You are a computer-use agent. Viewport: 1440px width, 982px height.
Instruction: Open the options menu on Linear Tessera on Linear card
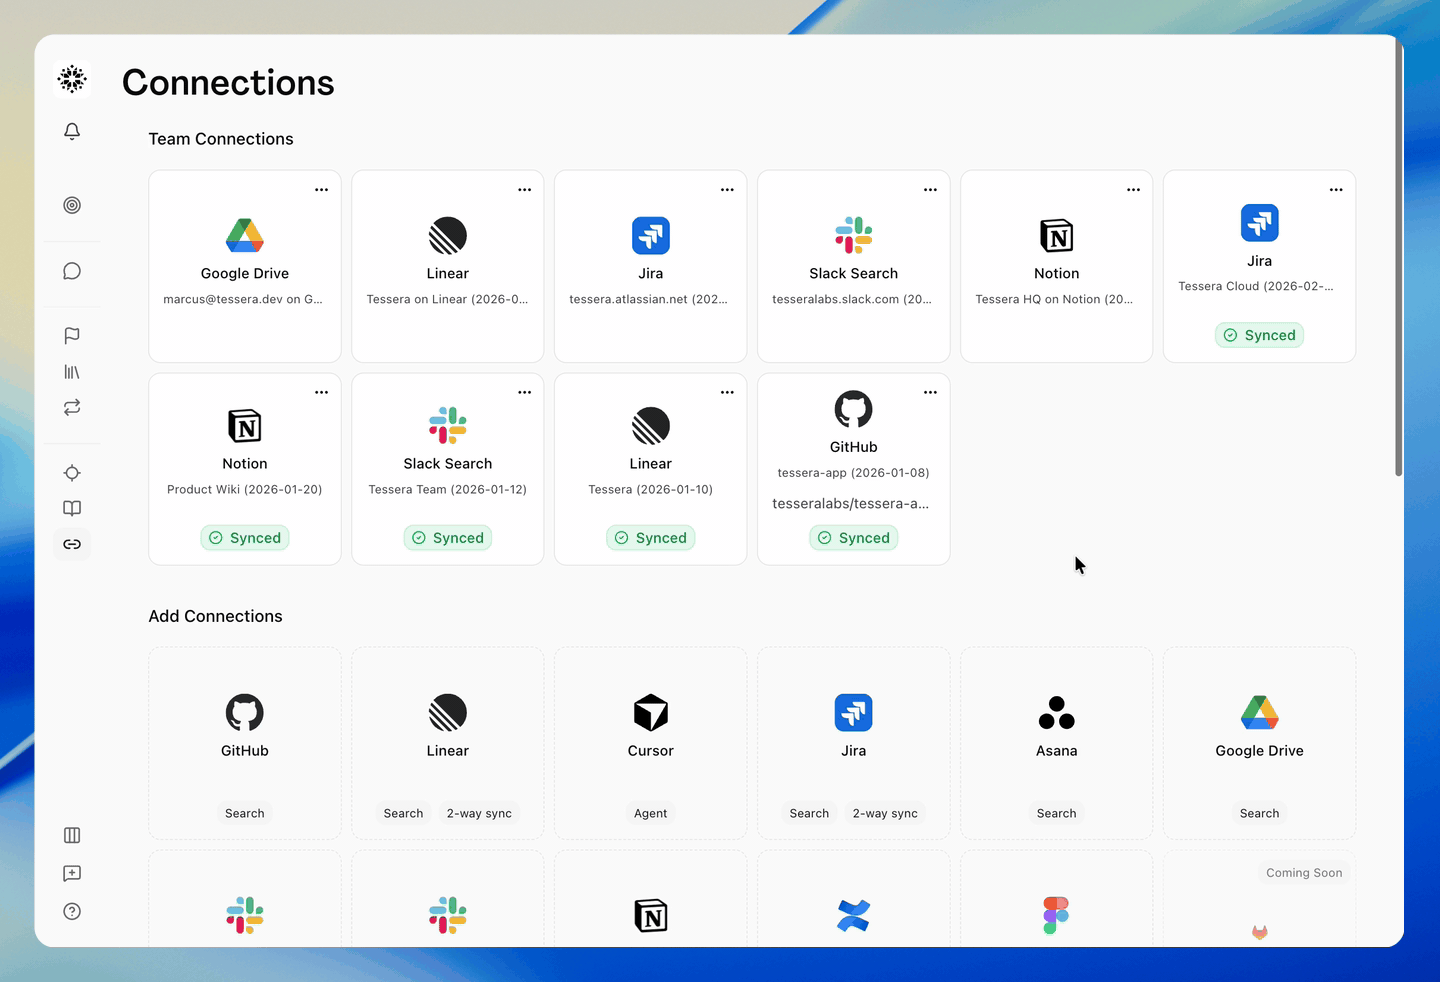pos(525,189)
